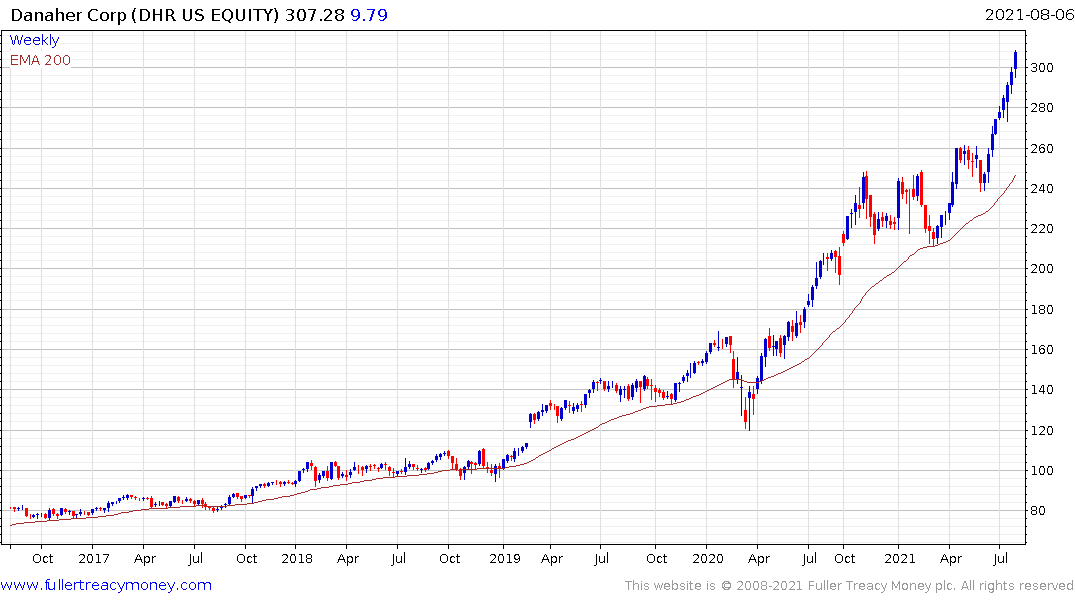Click the latest weekly candle above 300
1075x600 pixels.
click(1015, 60)
